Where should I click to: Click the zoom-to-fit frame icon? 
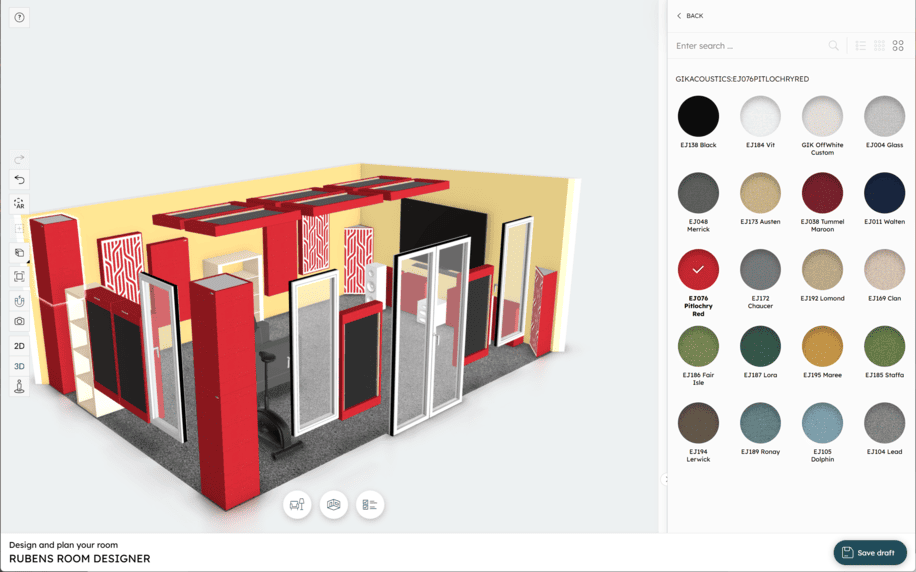pos(19,277)
